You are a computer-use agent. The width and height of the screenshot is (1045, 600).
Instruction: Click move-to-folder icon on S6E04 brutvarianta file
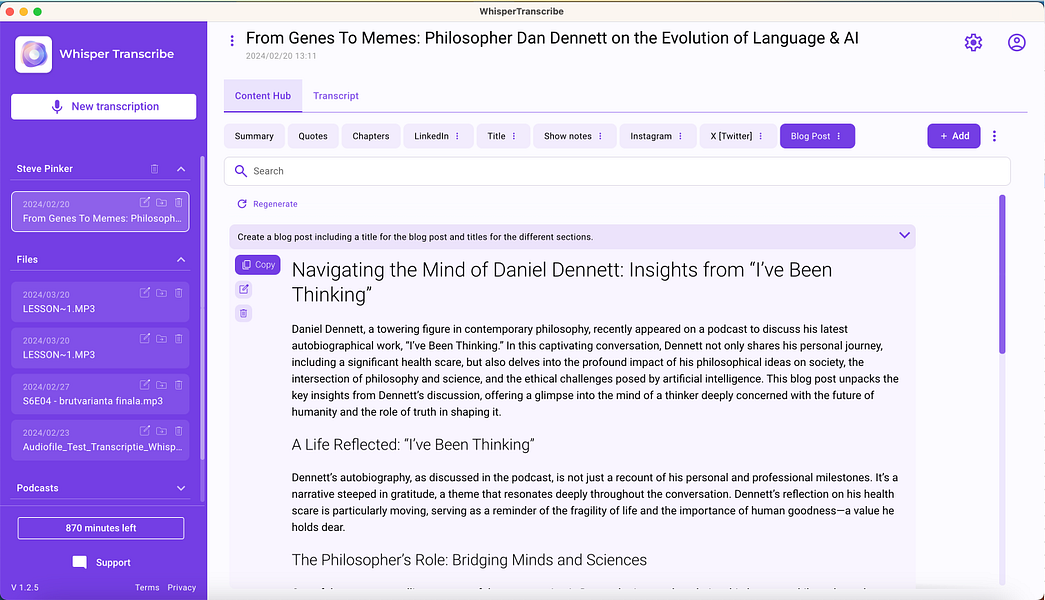(x=161, y=385)
